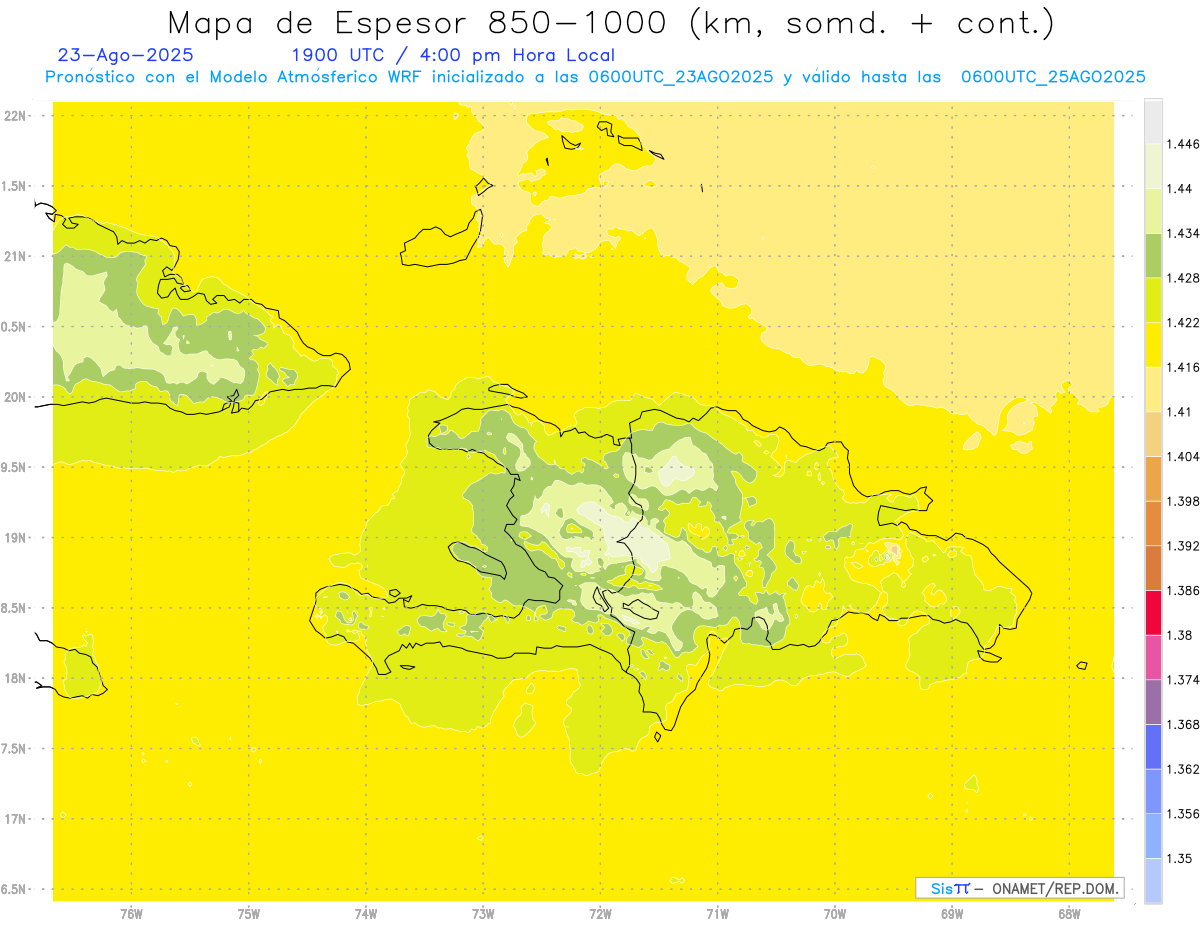Click the longitude label "72W"
The height and width of the screenshot is (927, 1200).
coord(600,914)
